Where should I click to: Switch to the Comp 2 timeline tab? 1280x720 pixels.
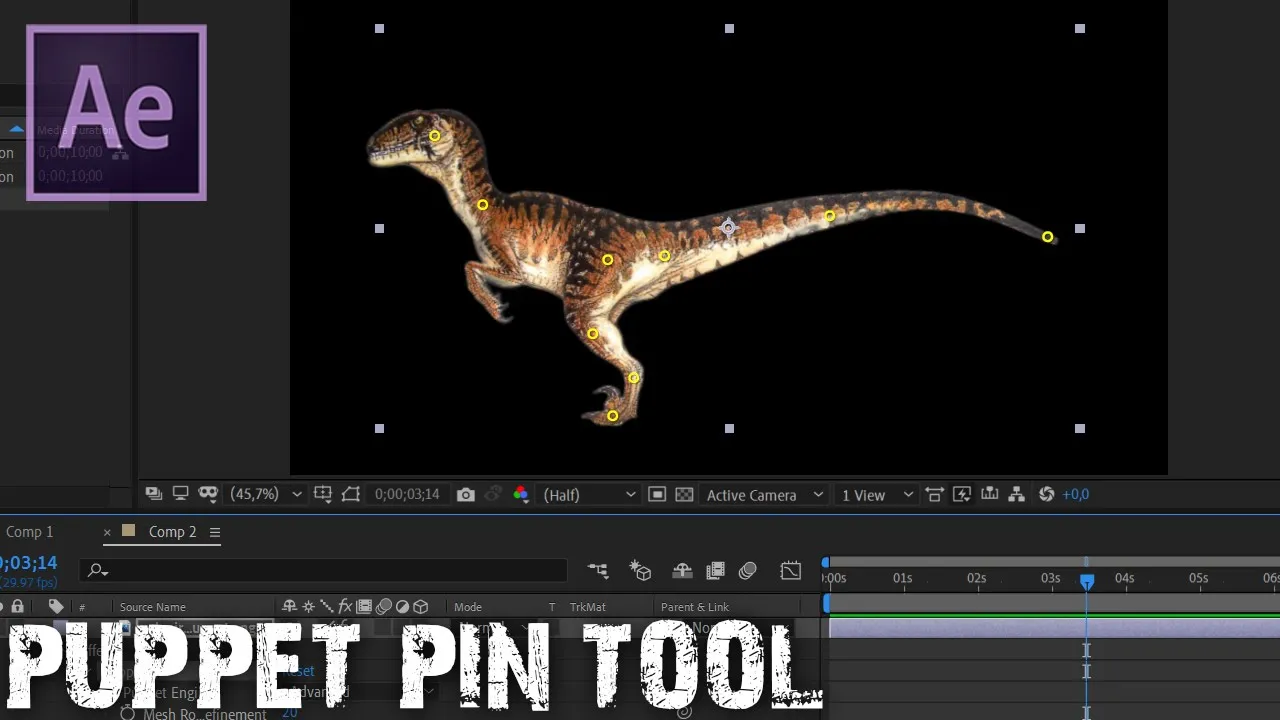(172, 532)
